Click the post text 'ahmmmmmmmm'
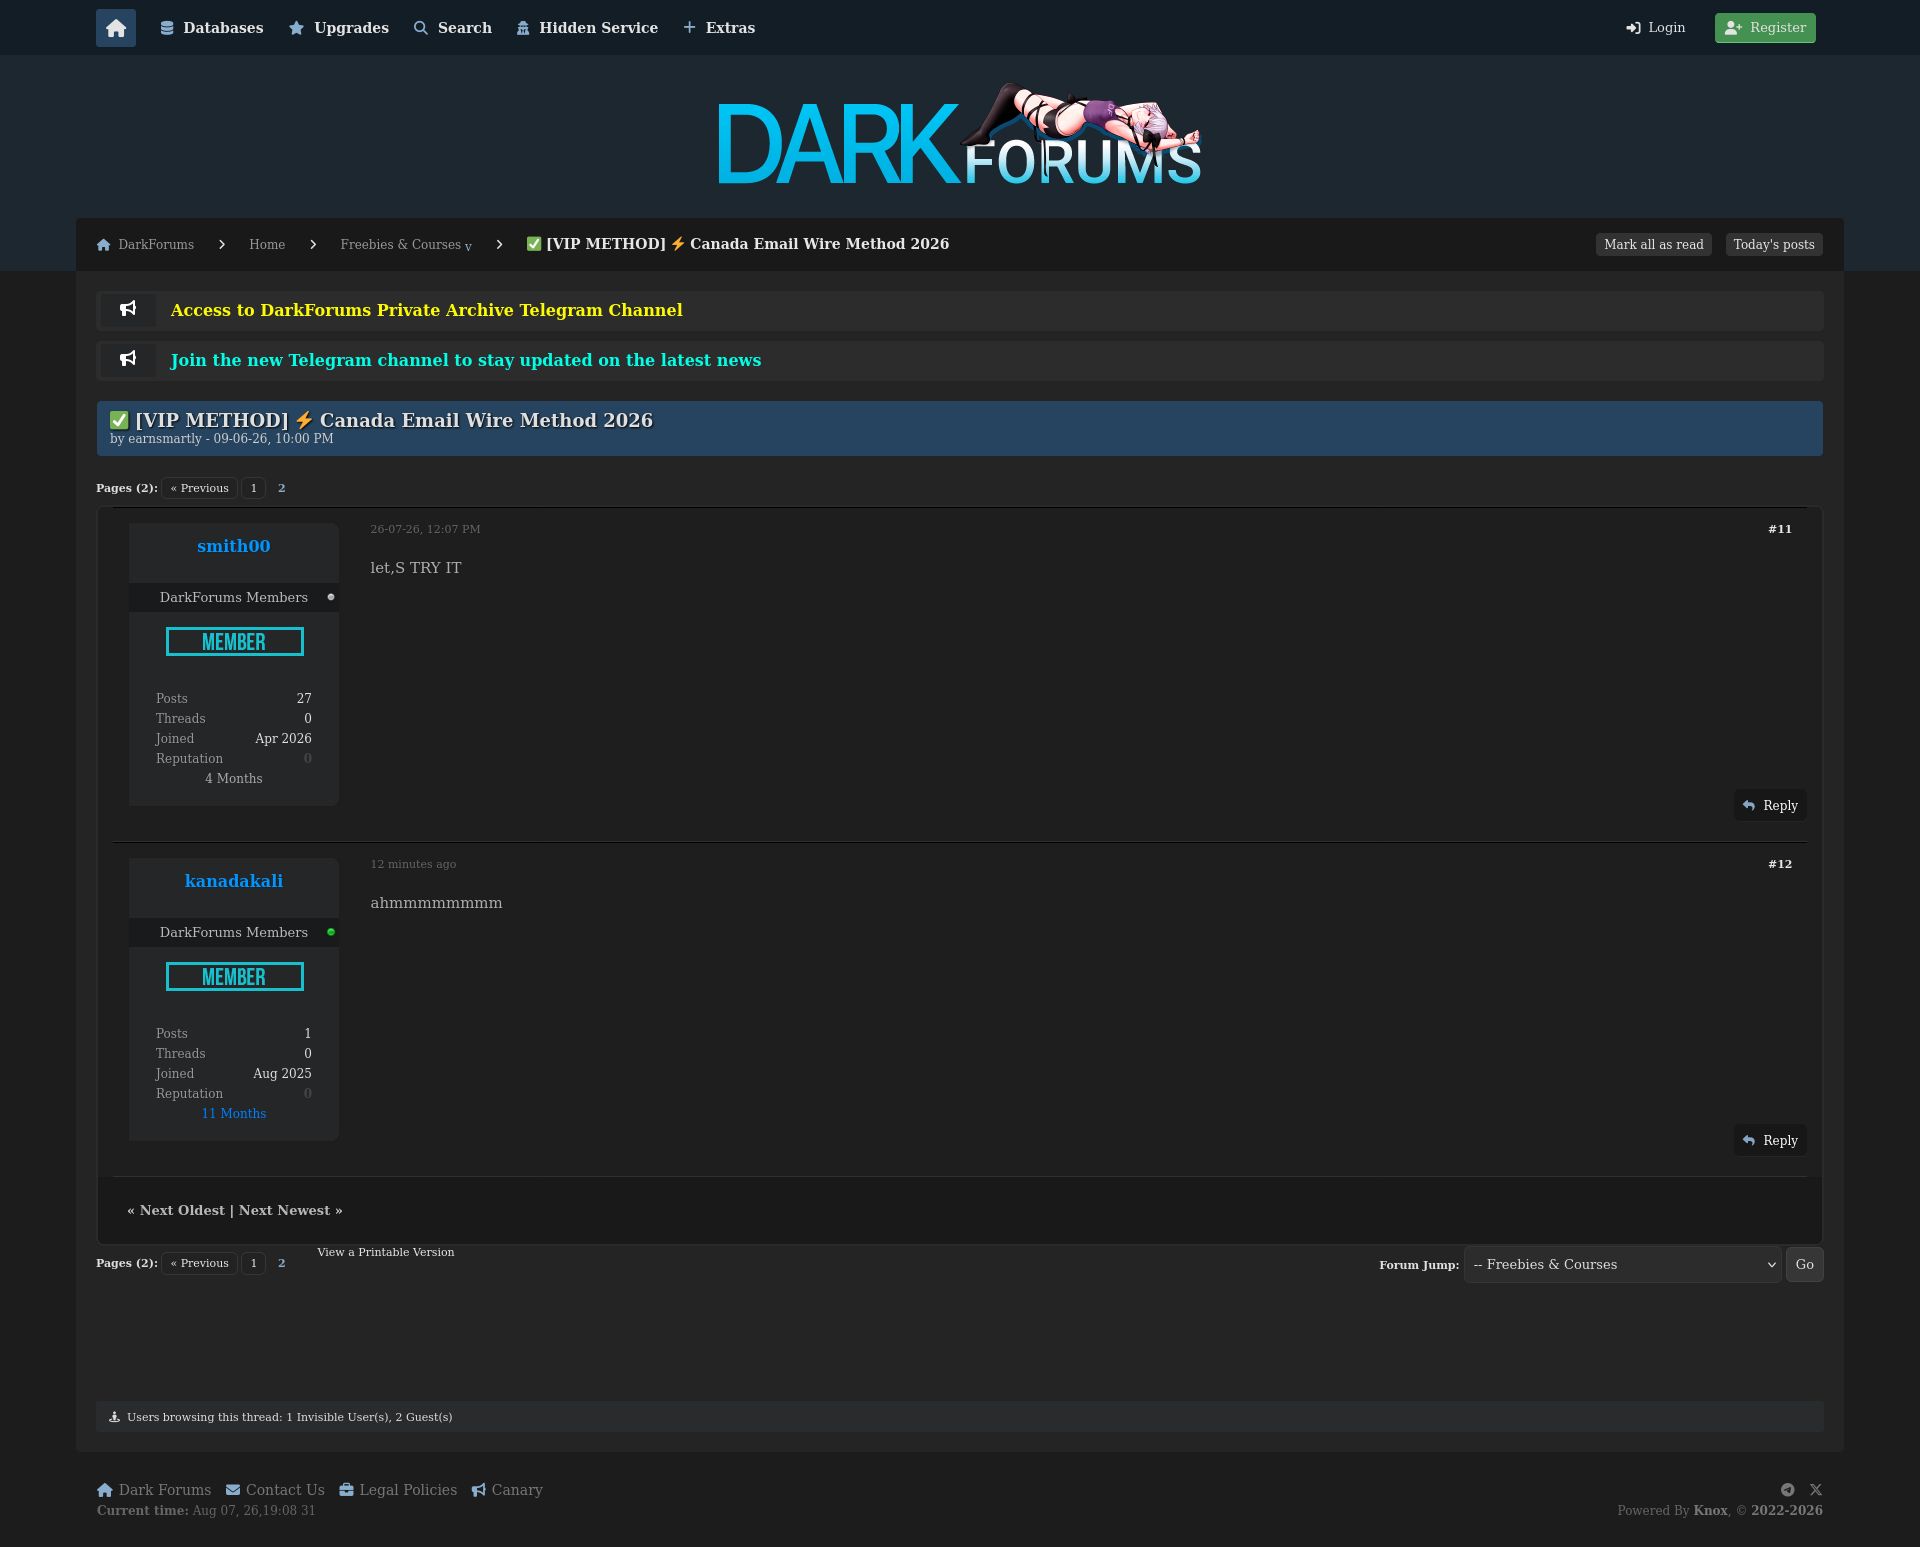 pyautogui.click(x=436, y=903)
